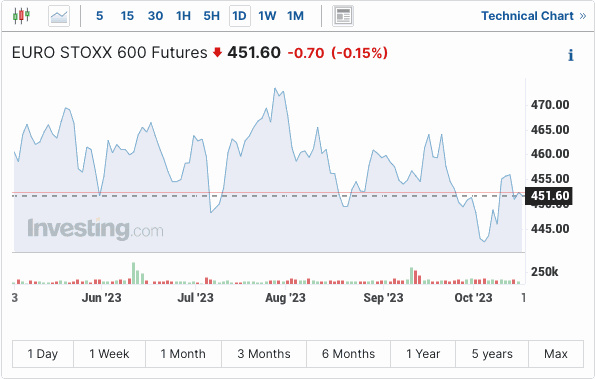Select the 15 minute interval
595x379 pixels.
coord(127,16)
